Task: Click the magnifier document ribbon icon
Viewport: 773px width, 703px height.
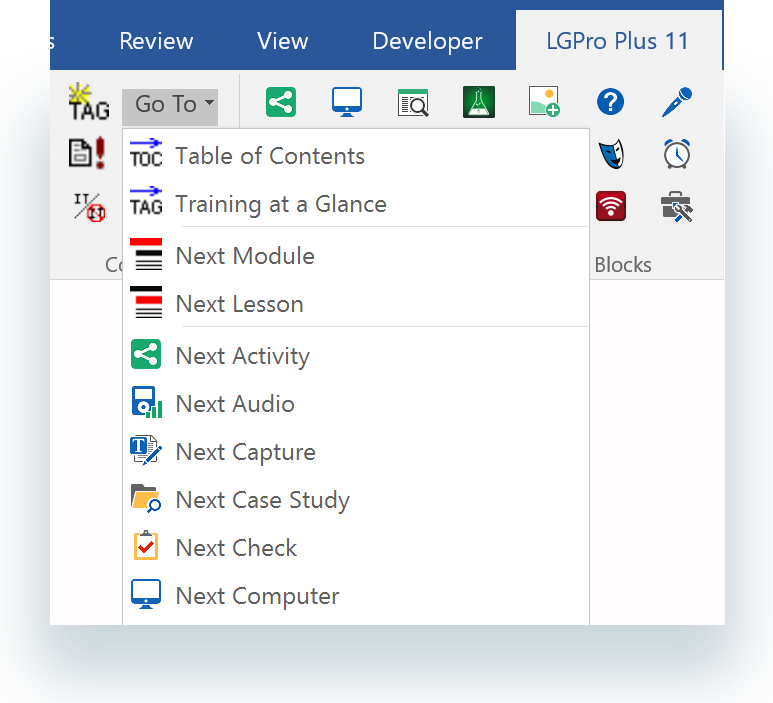Action: [x=413, y=103]
